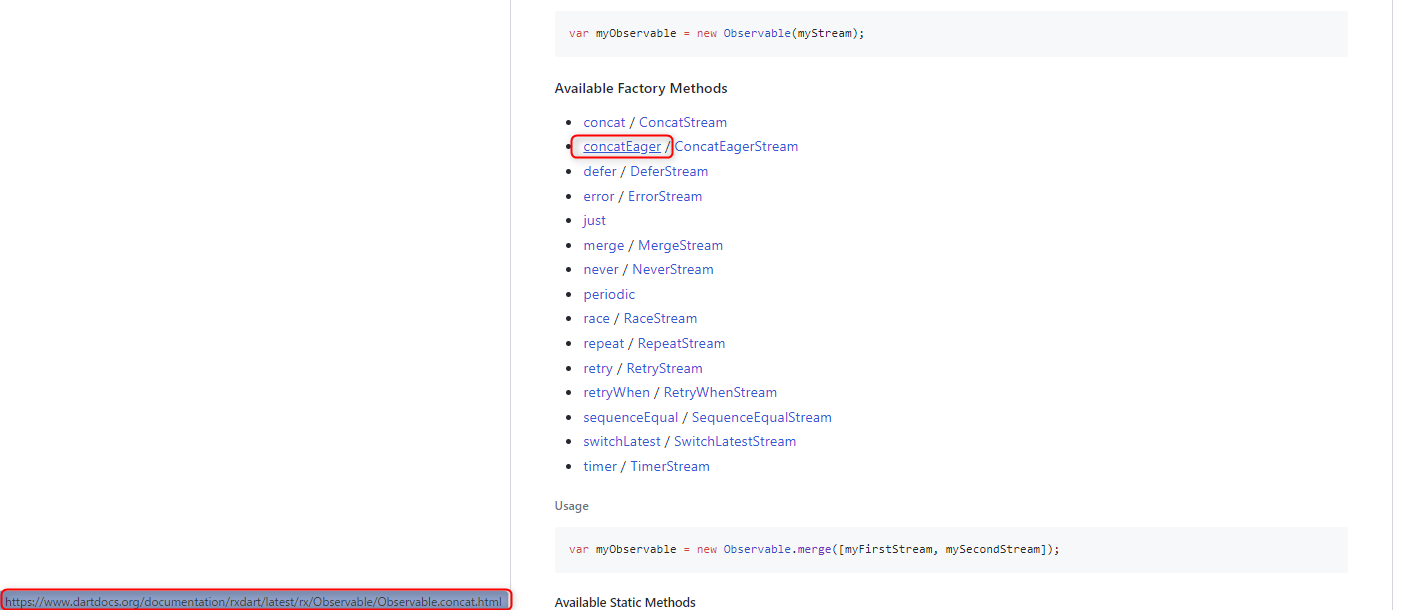This screenshot has height=610, width=1416.
Task: Click the Observable.concat URL in the status bar
Action: 256,599
